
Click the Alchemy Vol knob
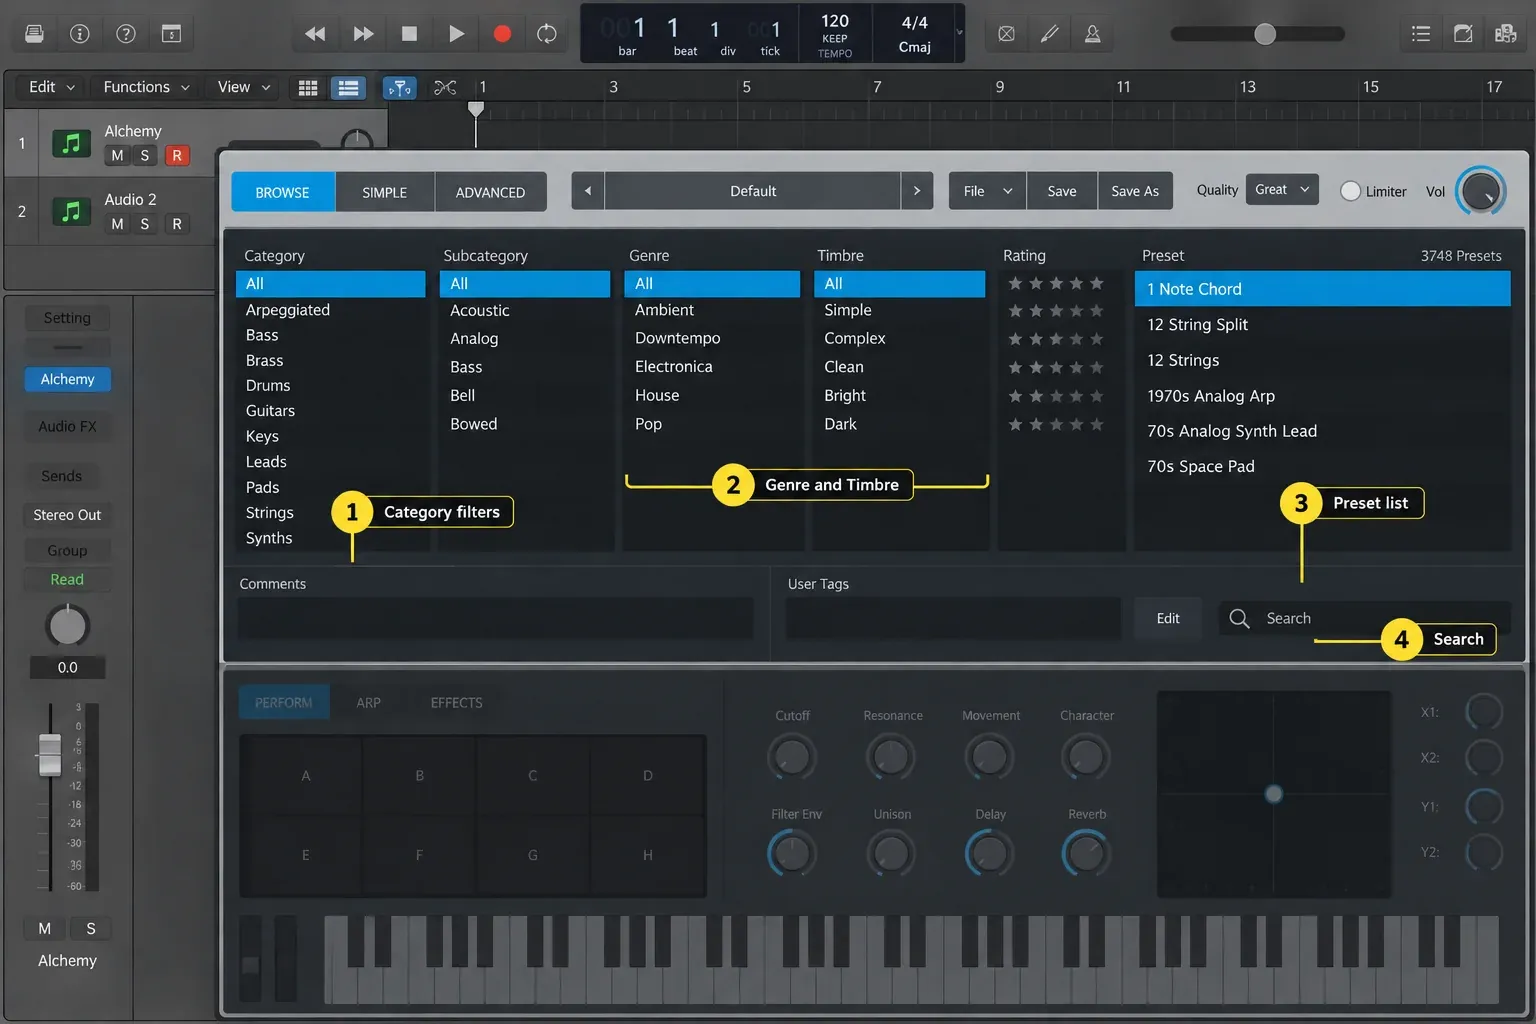pyautogui.click(x=1480, y=191)
